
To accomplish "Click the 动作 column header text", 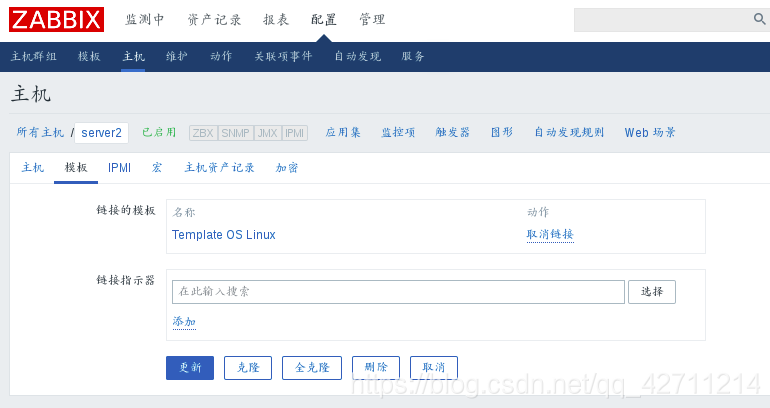I will point(538,212).
